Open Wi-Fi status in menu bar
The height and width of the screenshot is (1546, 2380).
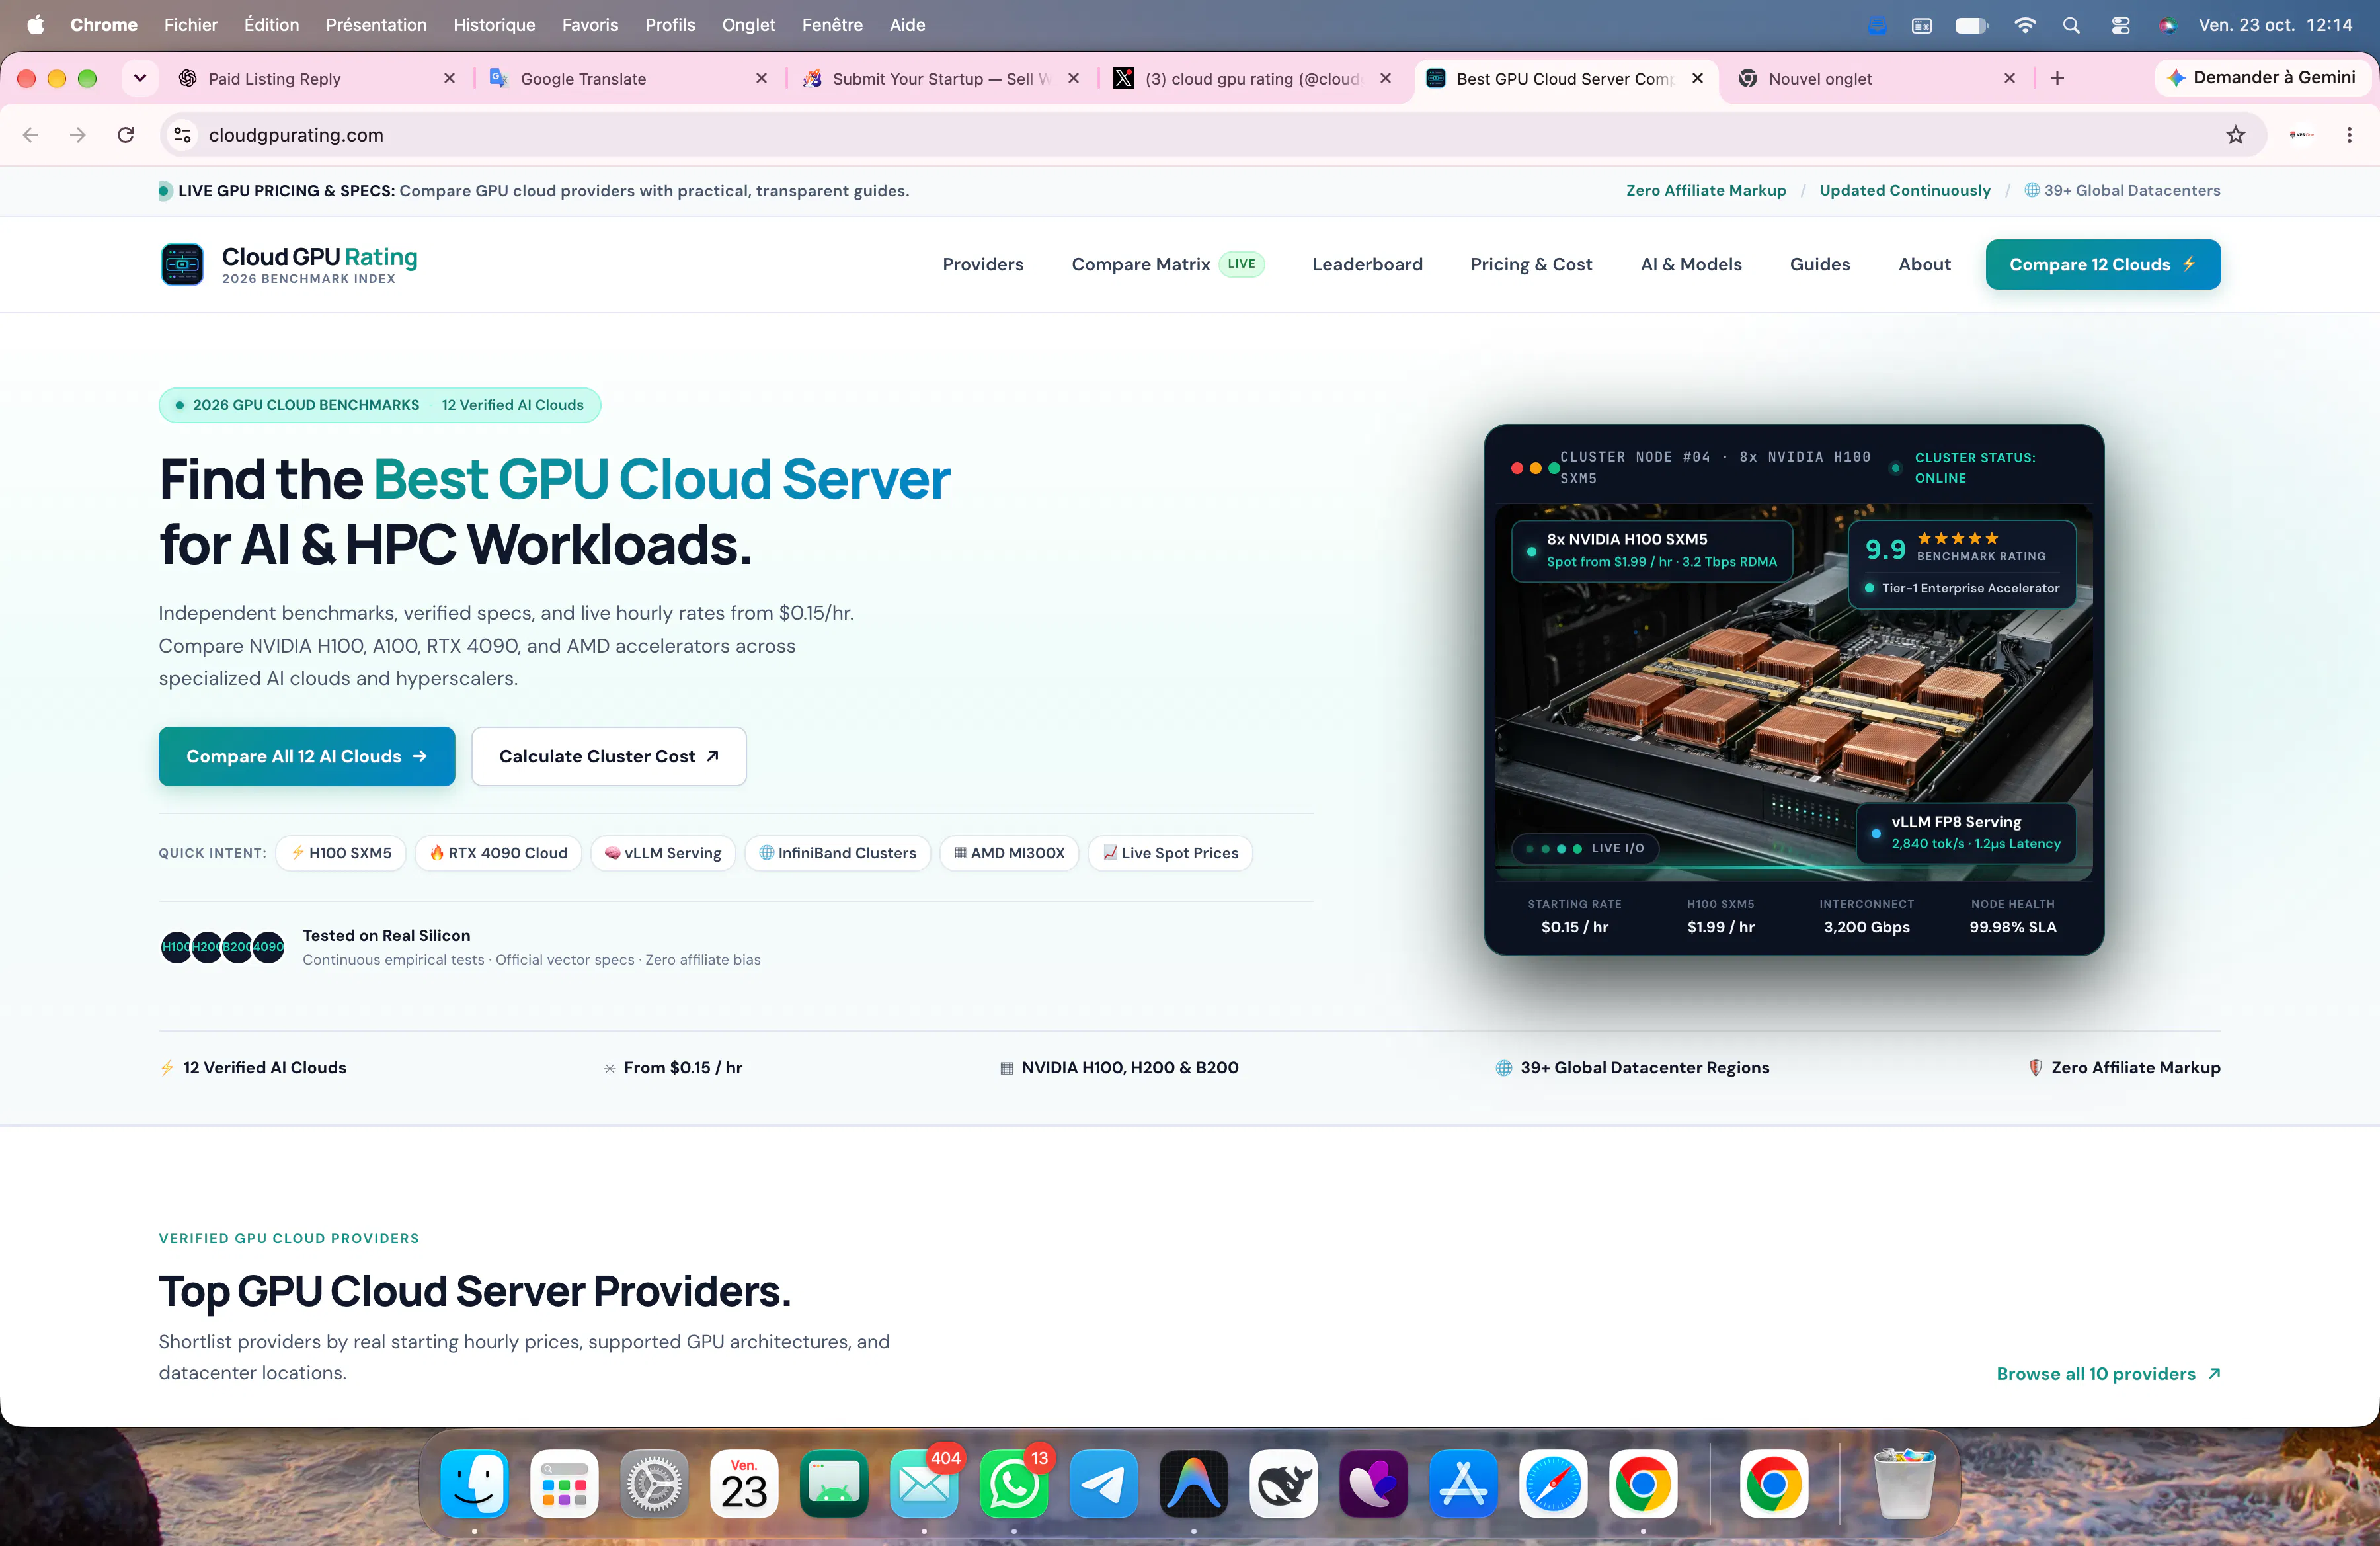(2025, 25)
